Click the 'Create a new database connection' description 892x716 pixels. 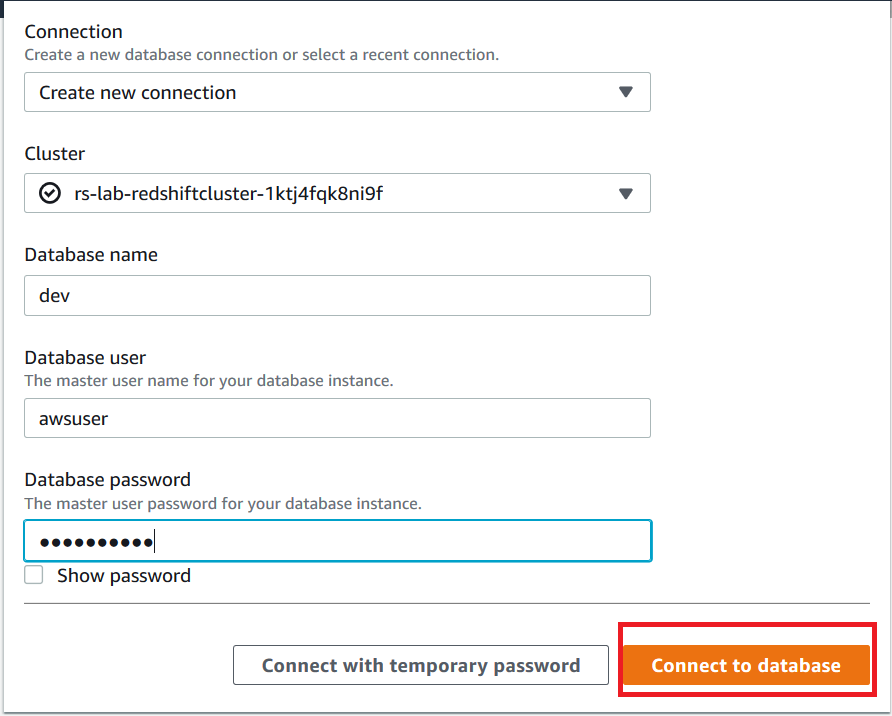coord(261,54)
